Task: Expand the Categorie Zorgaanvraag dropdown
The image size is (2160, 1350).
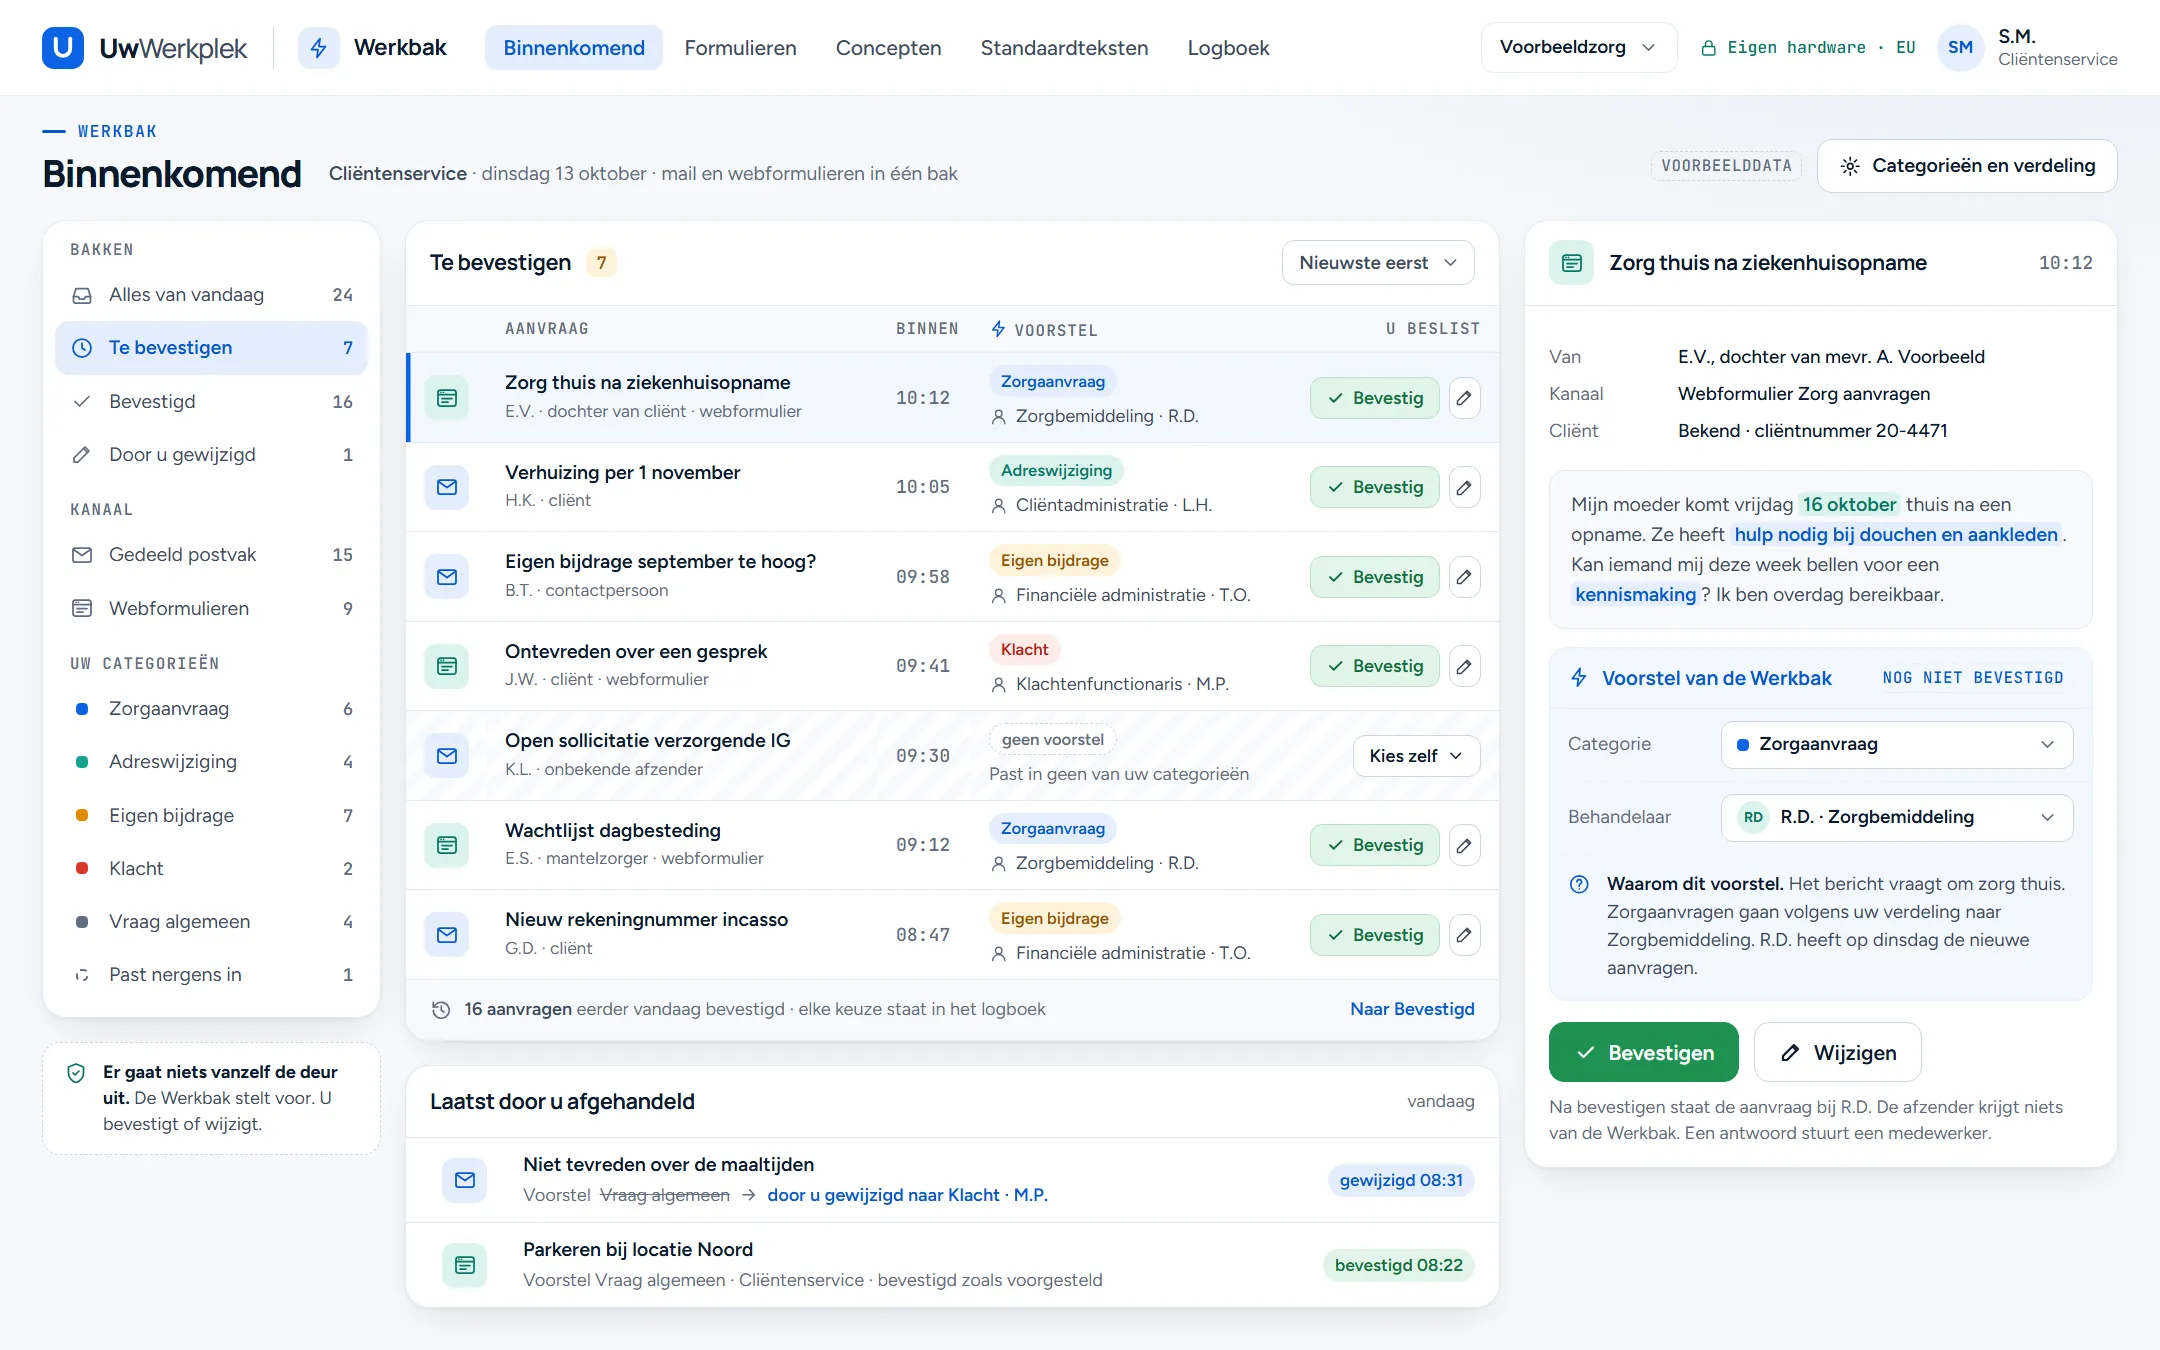Action: 1896,744
